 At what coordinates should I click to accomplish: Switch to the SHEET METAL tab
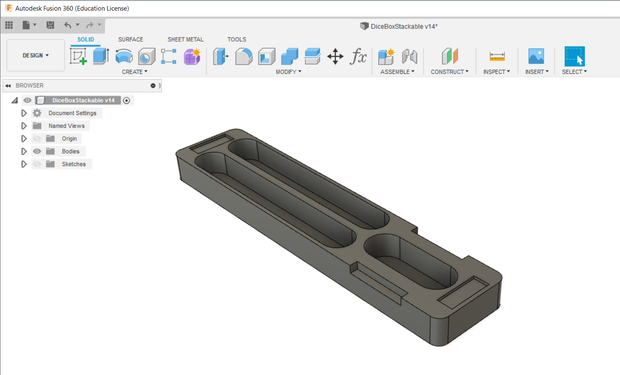[185, 40]
